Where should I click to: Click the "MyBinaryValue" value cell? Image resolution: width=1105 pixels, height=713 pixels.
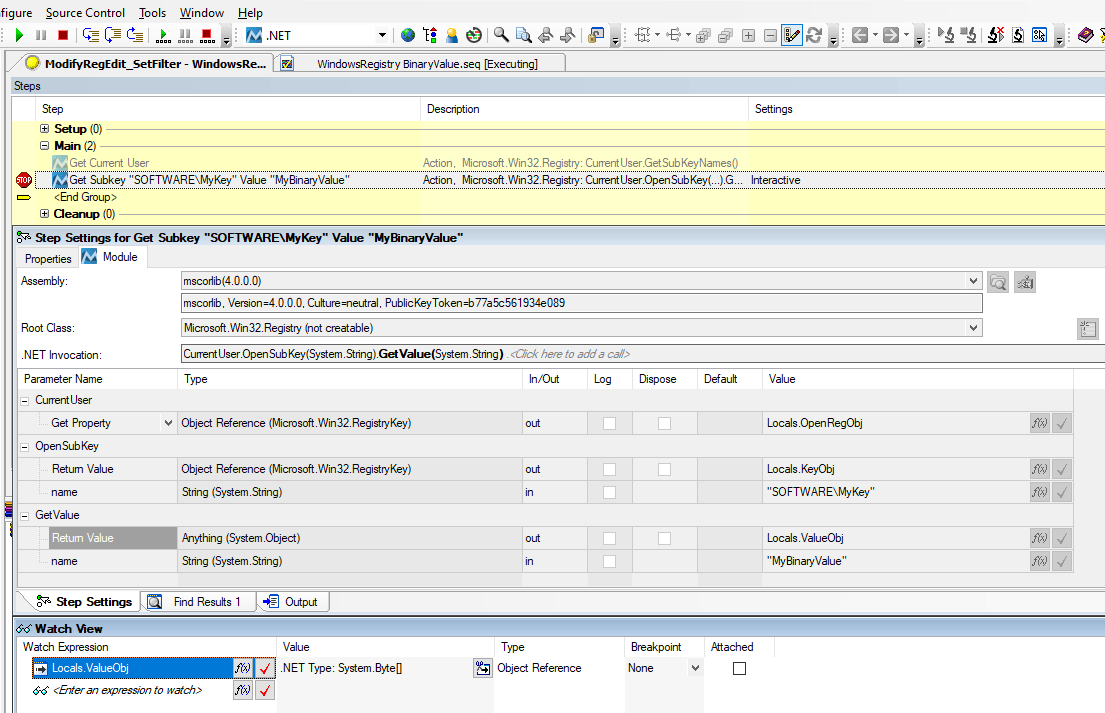(x=896, y=562)
